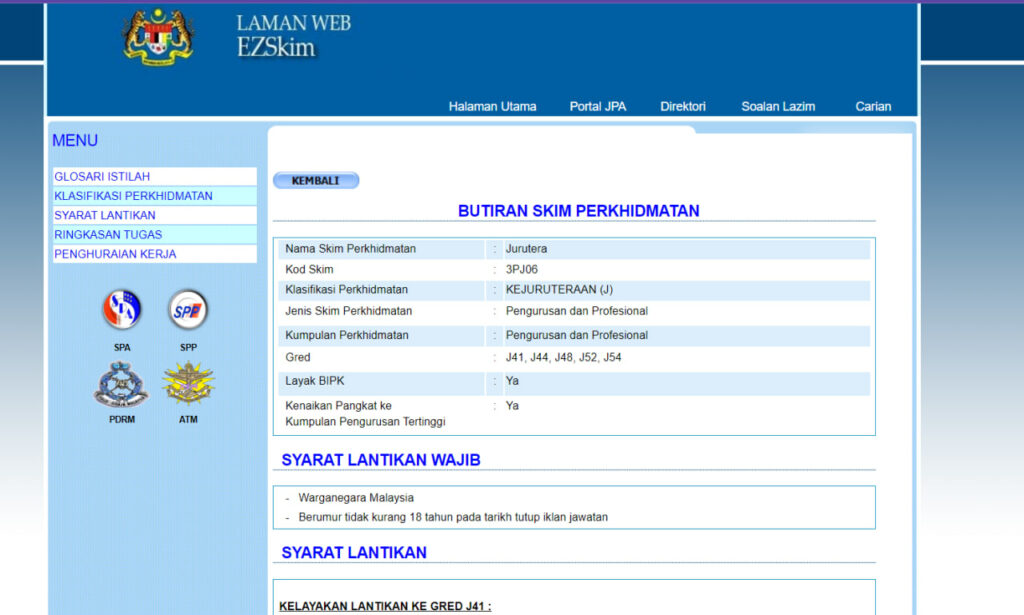Click the Klasifikasi Perkhidmatan row label
The image size is (1024, 615).
pyautogui.click(x=346, y=289)
